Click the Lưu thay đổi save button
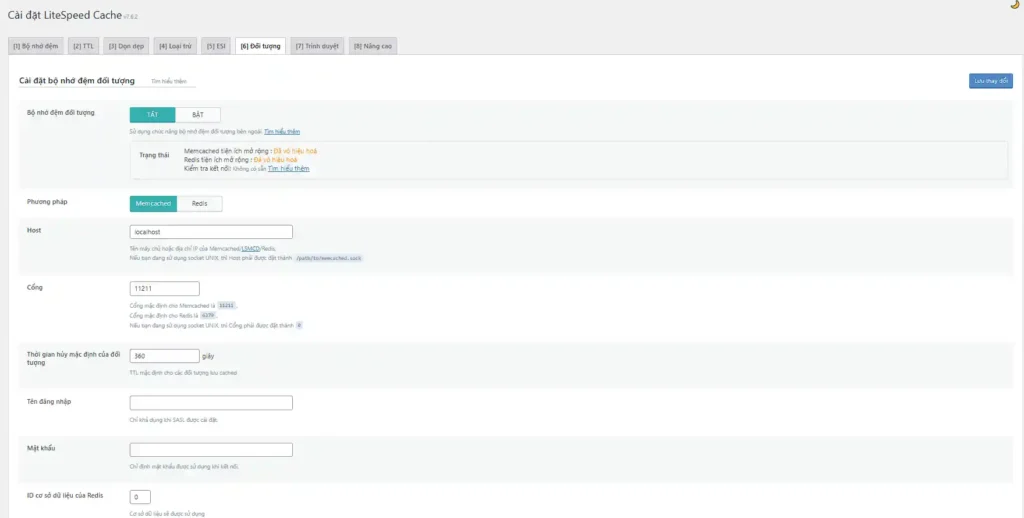This screenshot has height=518, width=1024. [990, 81]
